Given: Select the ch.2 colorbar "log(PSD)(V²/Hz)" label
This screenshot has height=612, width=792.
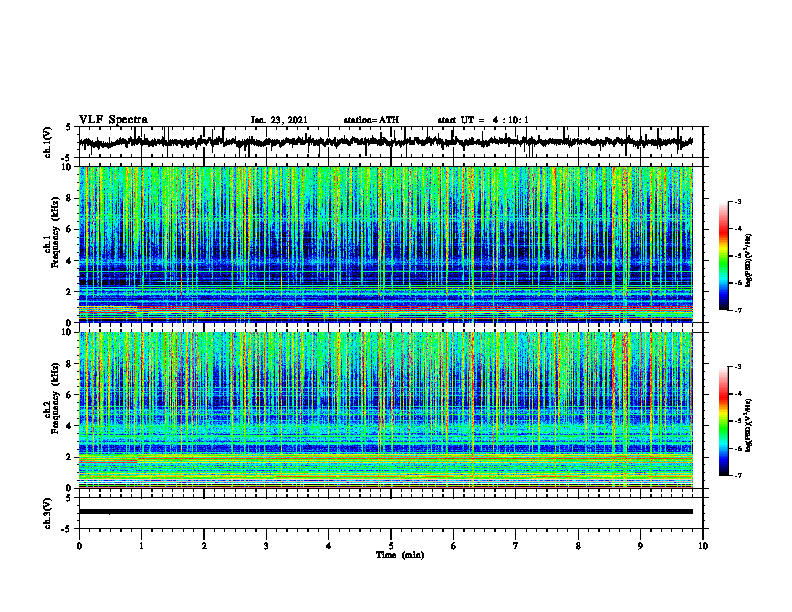Looking at the screenshot, I should click(x=748, y=425).
